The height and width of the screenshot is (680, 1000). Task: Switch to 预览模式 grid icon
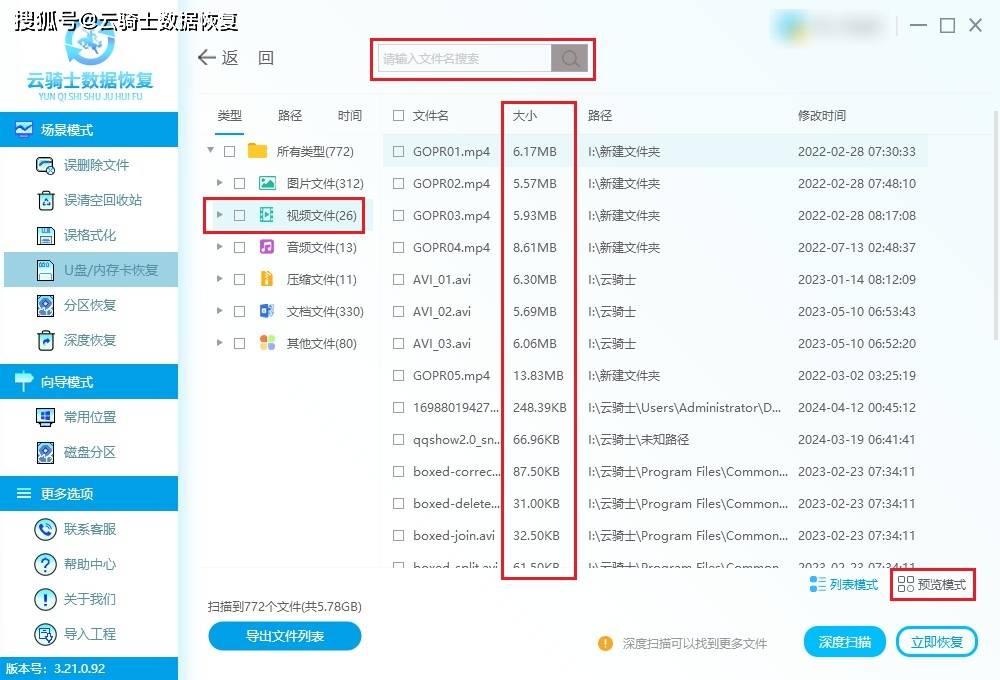[x=905, y=584]
